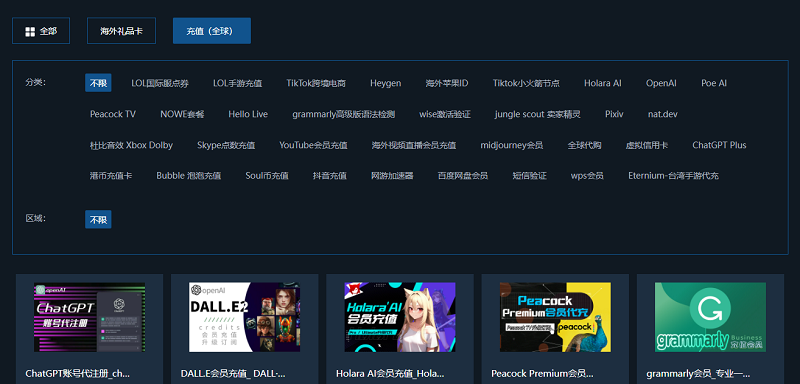
Task: Select Tiktok小火箭节点 category
Action: point(526,83)
